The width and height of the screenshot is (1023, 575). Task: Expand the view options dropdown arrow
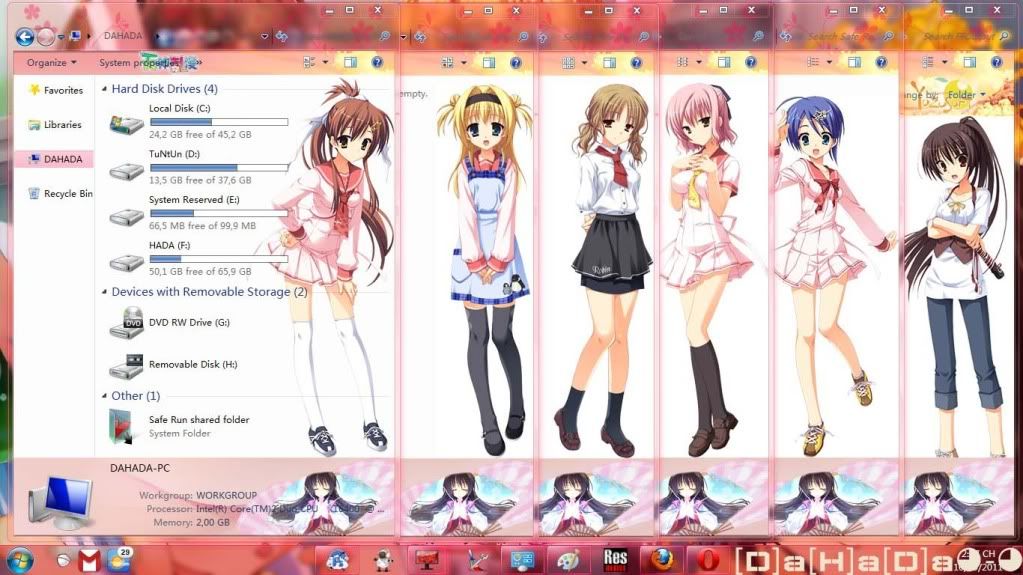325,62
